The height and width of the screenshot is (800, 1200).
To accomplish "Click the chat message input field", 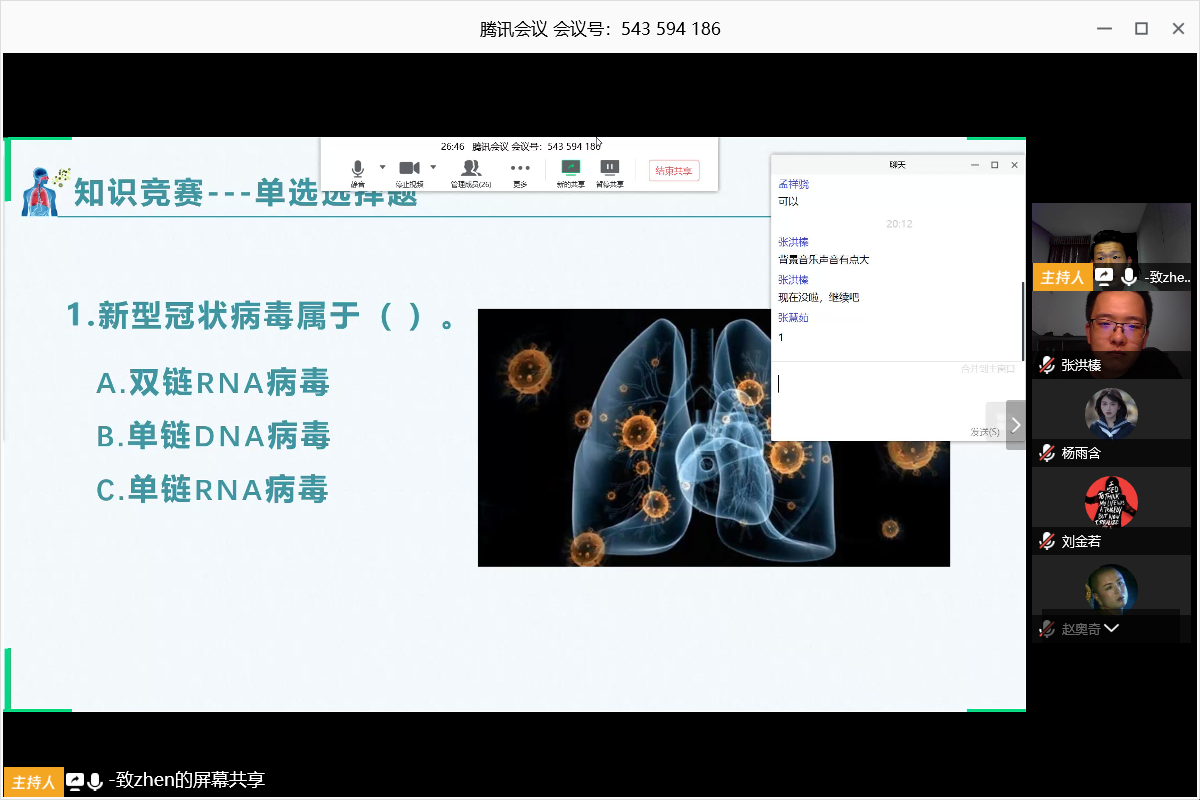I will 870,395.
